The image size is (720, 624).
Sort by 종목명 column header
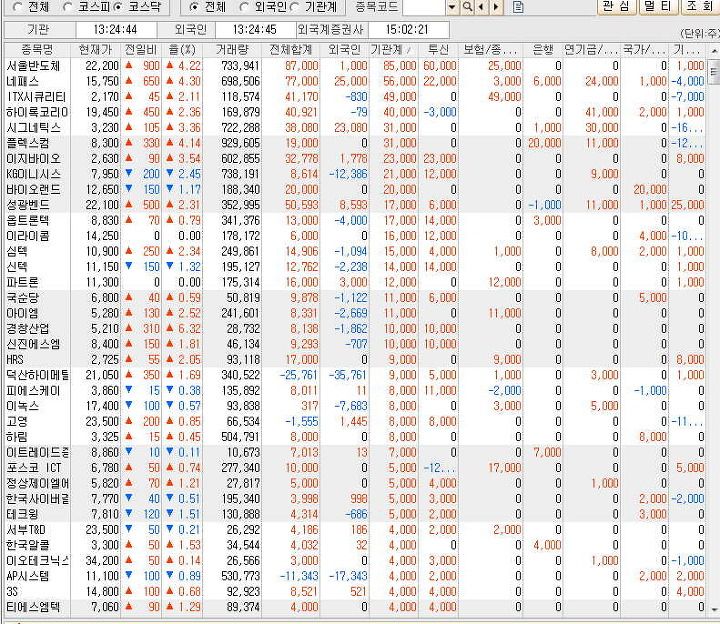[37, 50]
